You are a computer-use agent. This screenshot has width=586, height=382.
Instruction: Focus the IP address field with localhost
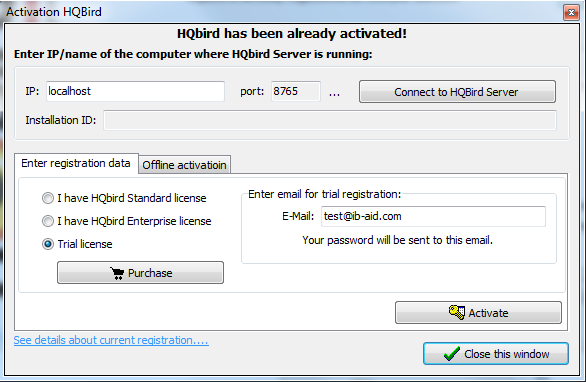coord(135,91)
